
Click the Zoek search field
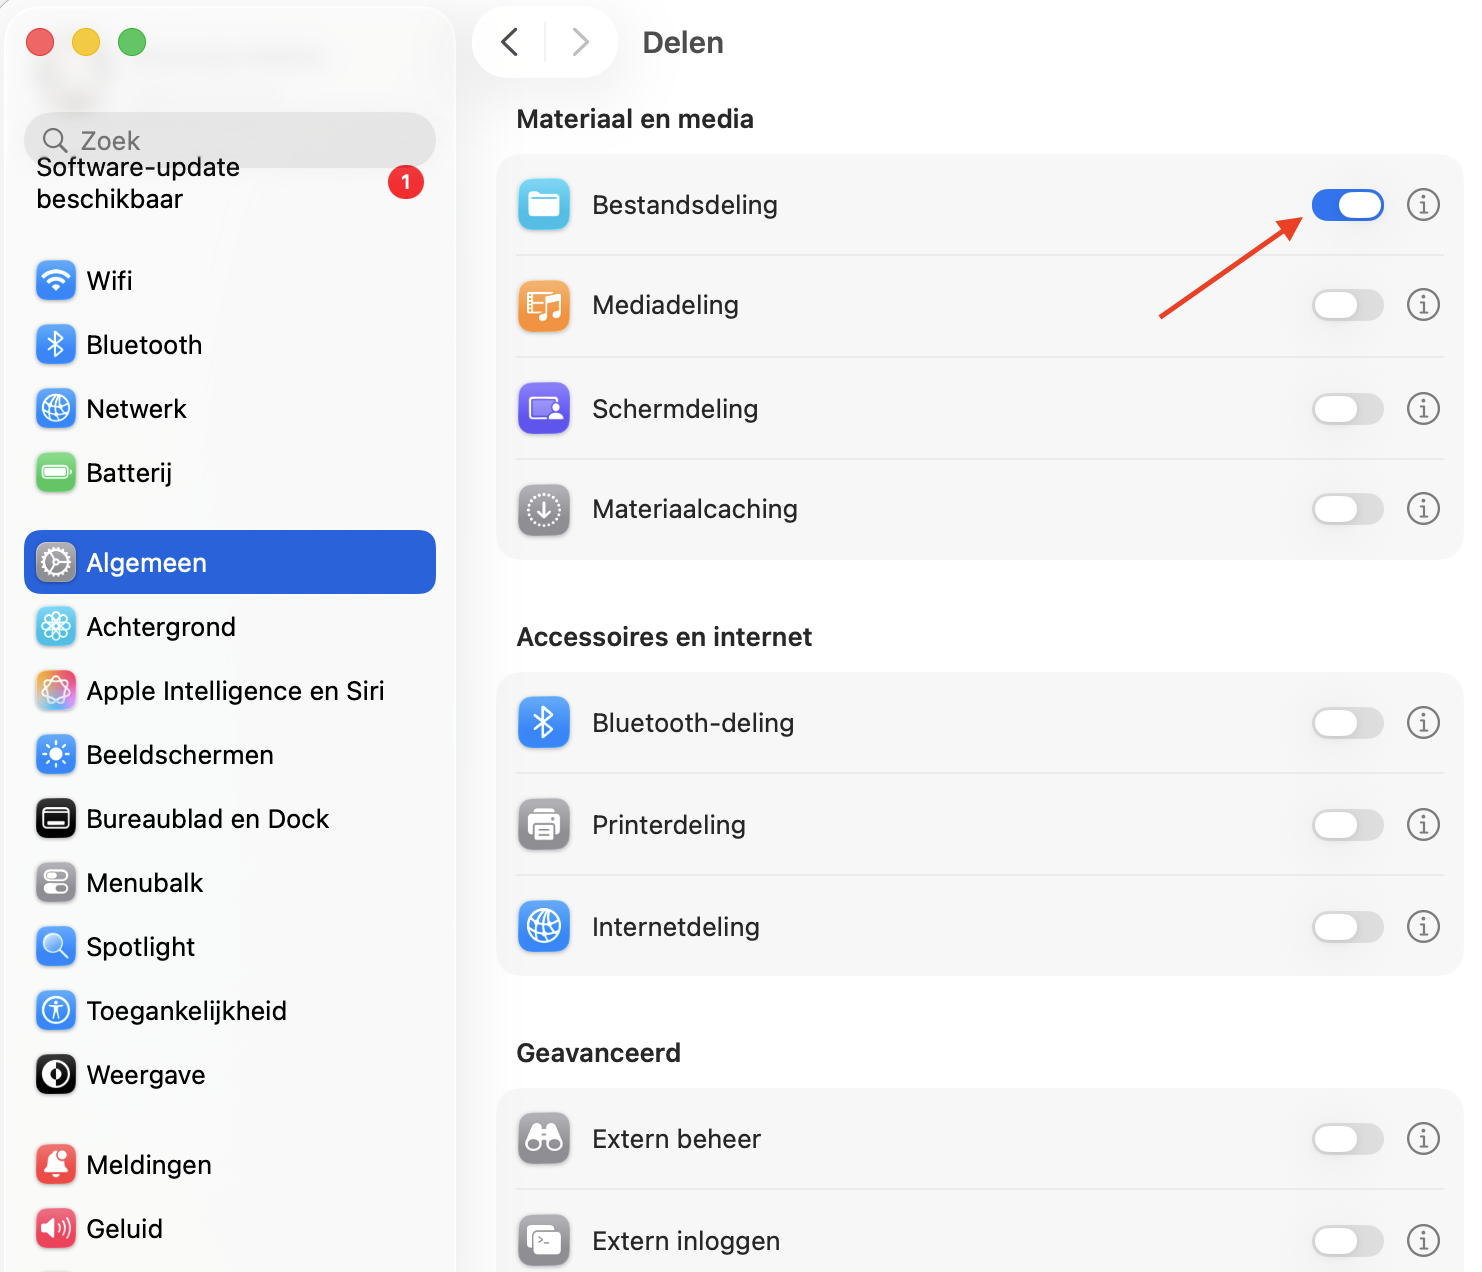[230, 140]
